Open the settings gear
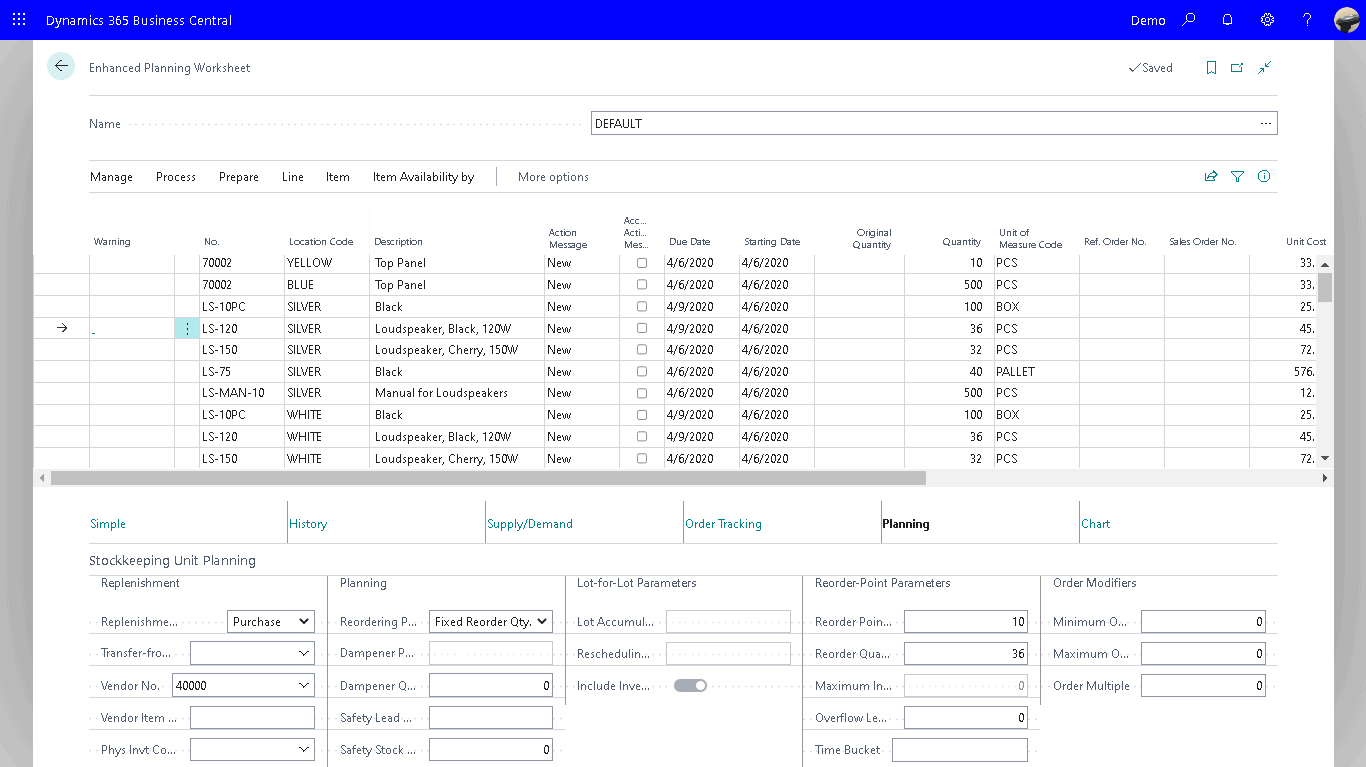The height and width of the screenshot is (767, 1366). 1267,20
